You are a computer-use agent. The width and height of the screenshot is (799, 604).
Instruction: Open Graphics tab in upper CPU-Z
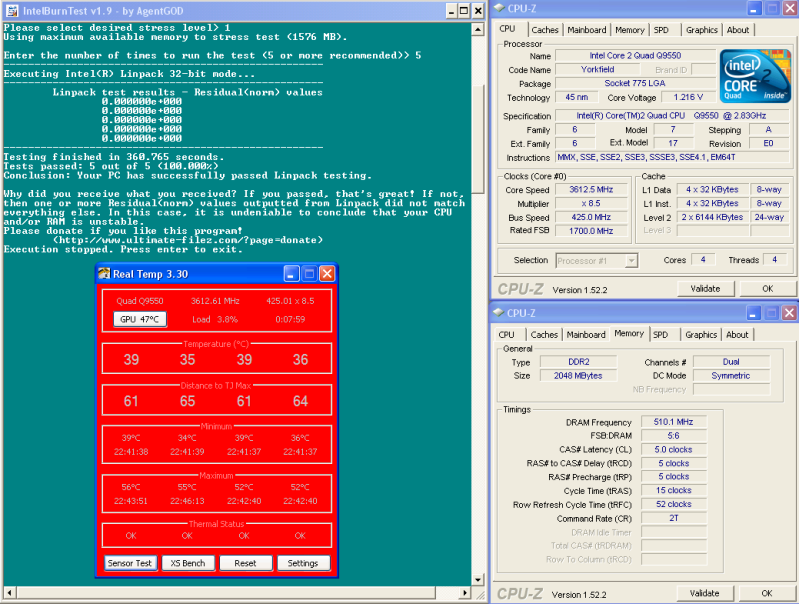tap(702, 30)
